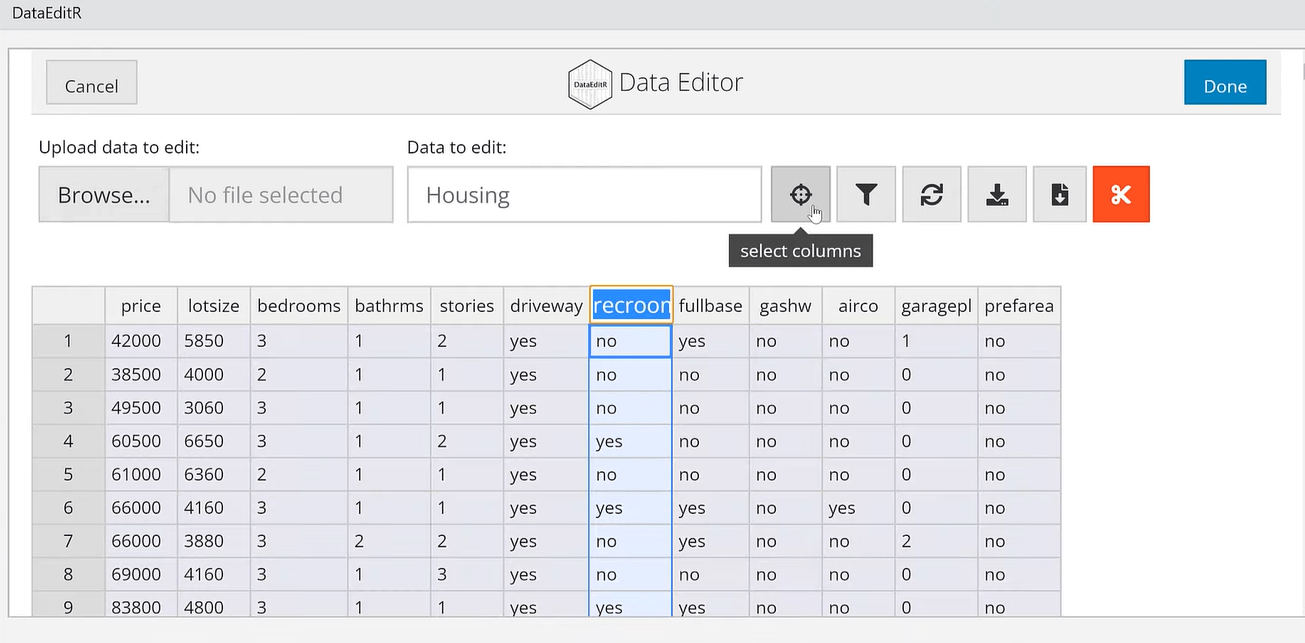Image resolution: width=1305 pixels, height=643 pixels.
Task: Click price cell 60500
Action: pyautogui.click(x=141, y=441)
